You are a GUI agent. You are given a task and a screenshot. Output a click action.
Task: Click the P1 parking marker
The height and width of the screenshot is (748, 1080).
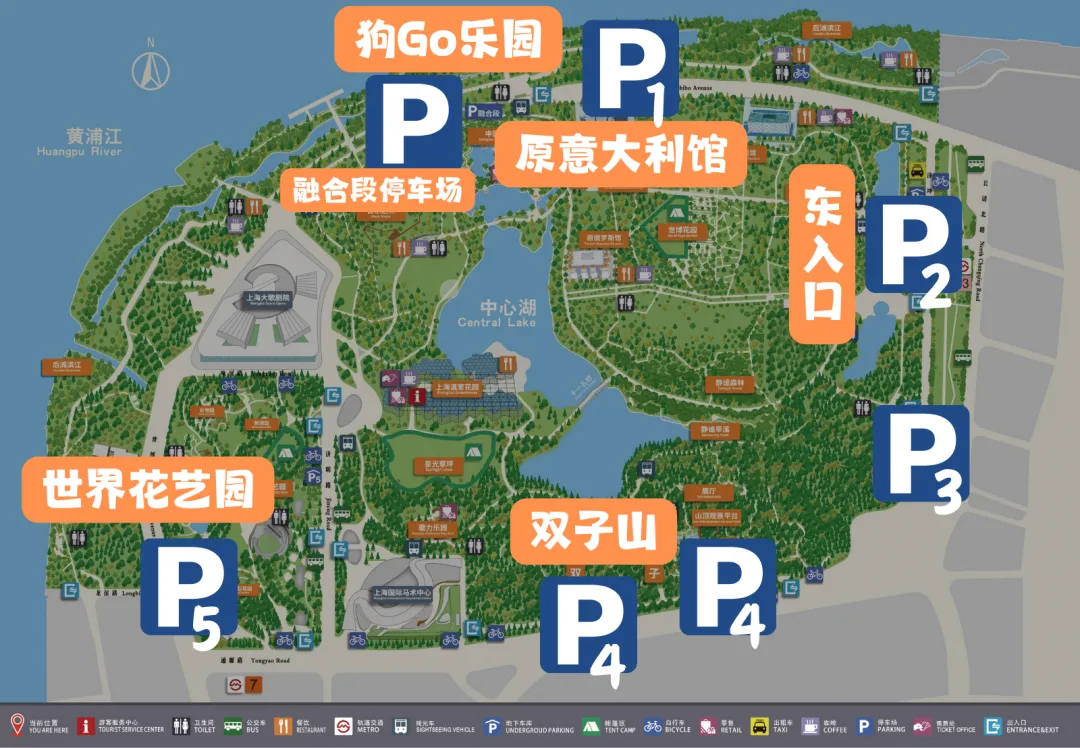click(630, 70)
